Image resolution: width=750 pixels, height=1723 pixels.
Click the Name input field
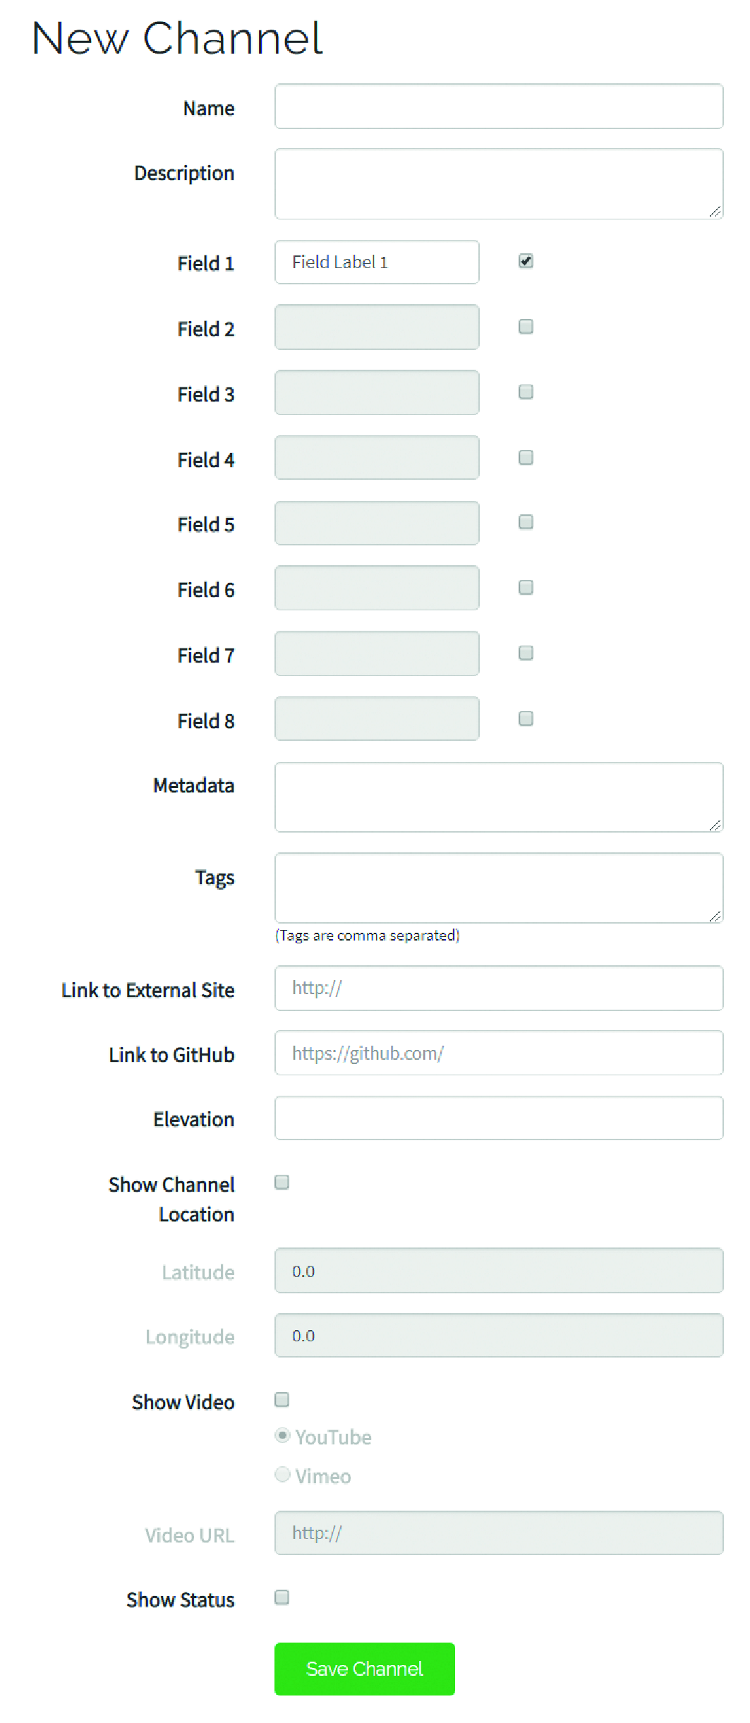[x=498, y=107]
